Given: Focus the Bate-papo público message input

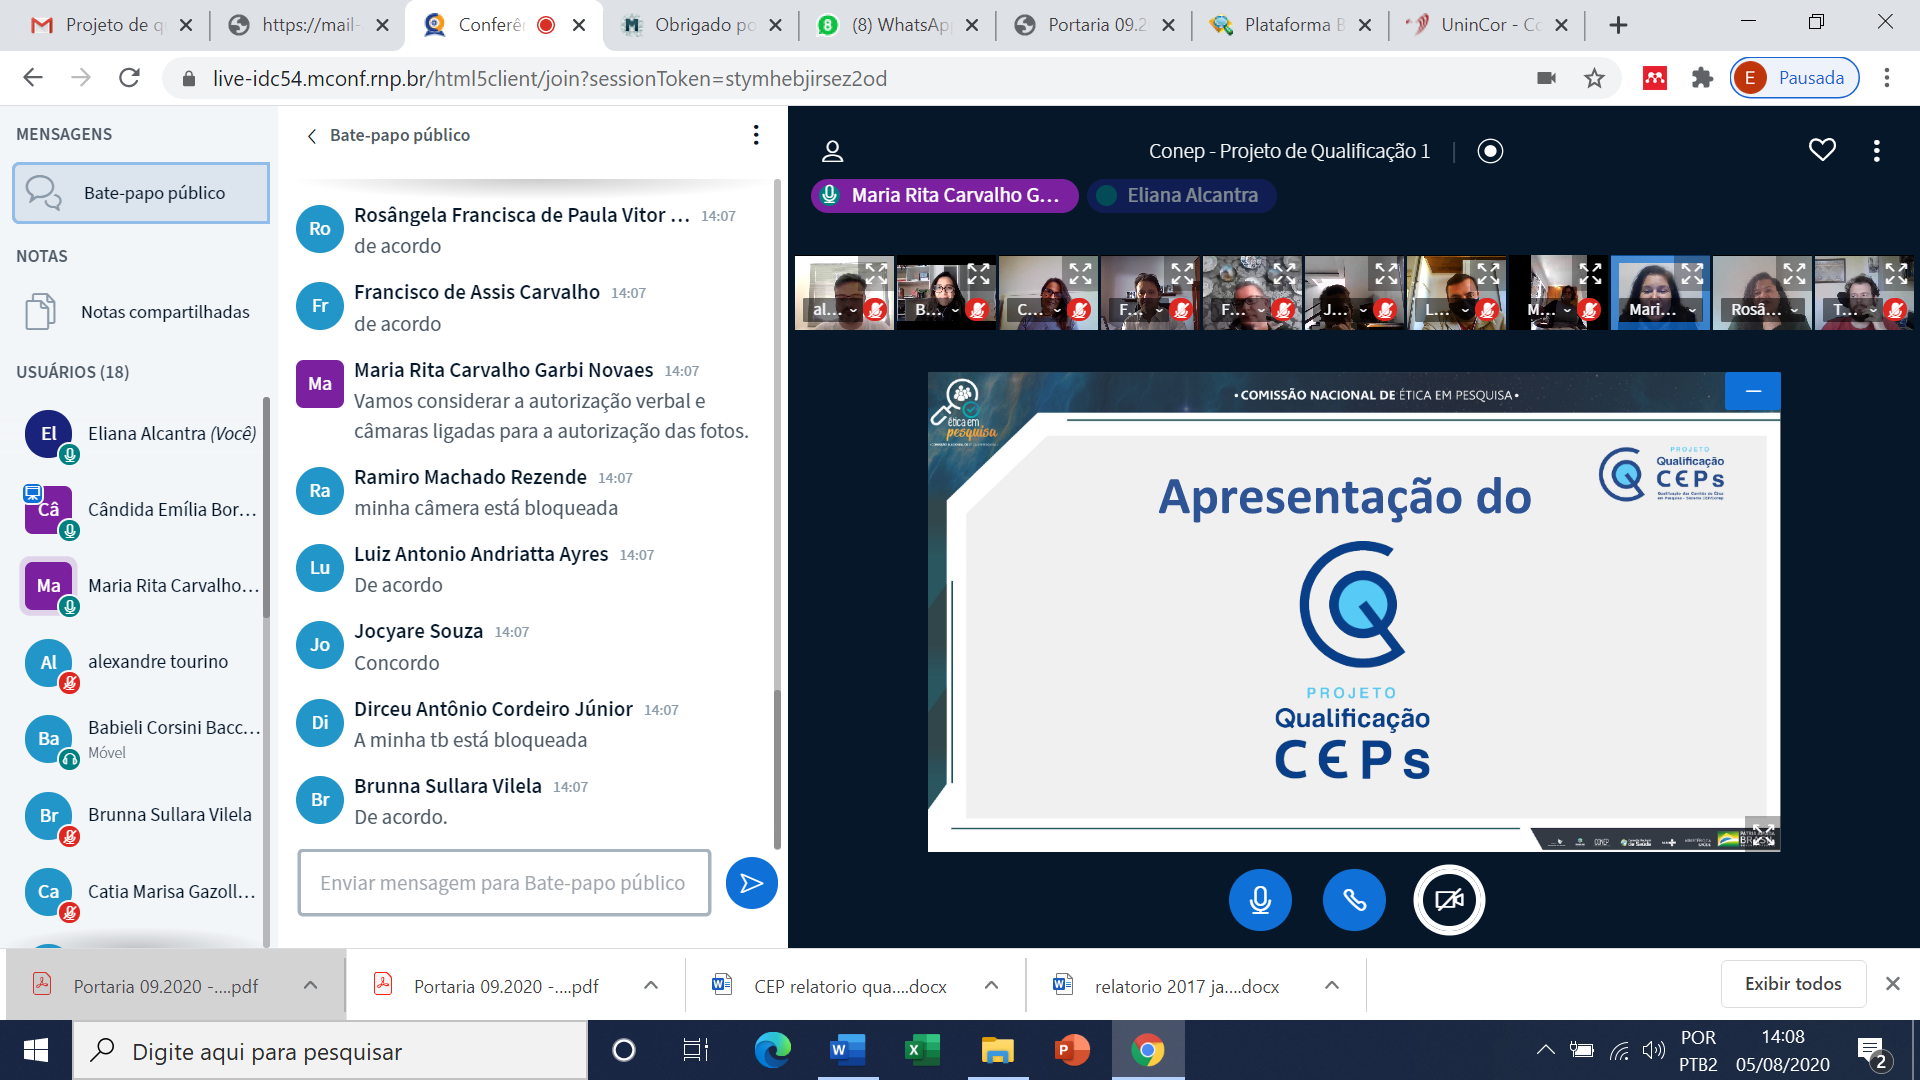Looking at the screenshot, I should 504,883.
